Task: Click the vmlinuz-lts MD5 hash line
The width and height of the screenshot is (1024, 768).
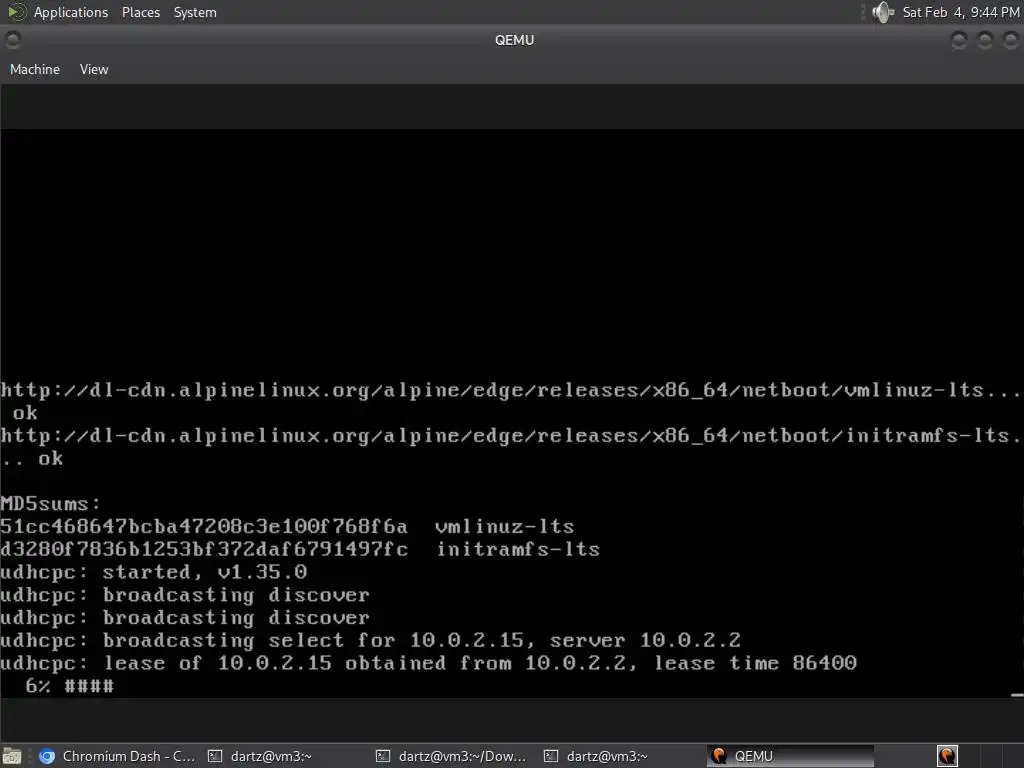Action: click(287, 526)
